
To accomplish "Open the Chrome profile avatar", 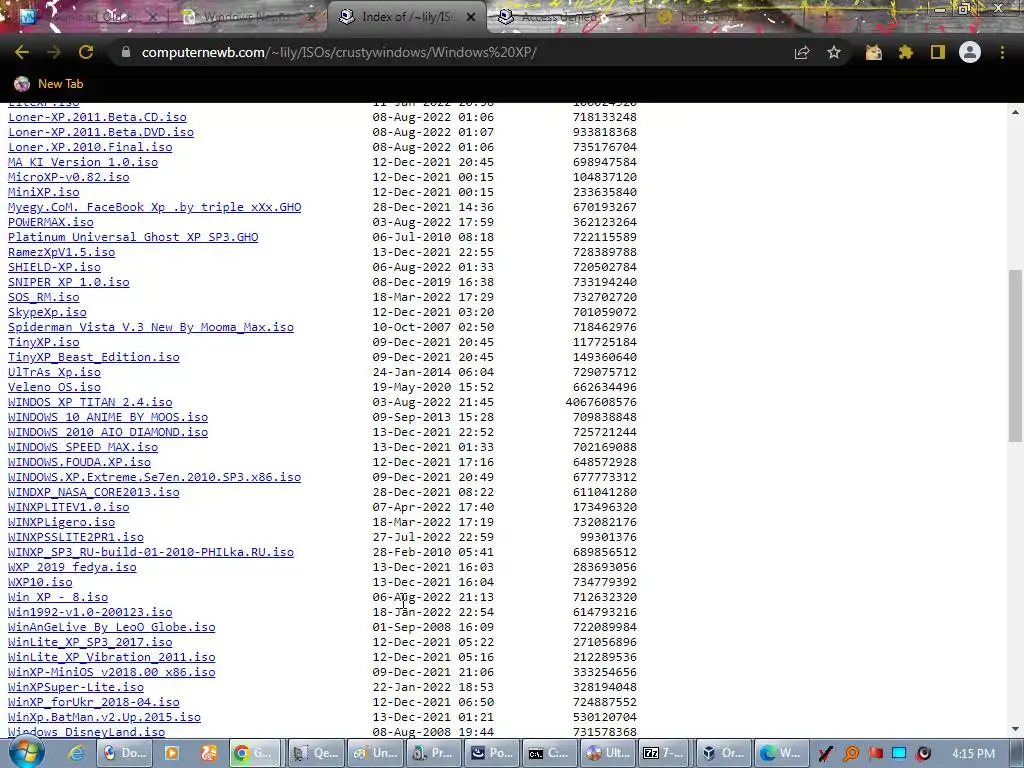I will 970,52.
